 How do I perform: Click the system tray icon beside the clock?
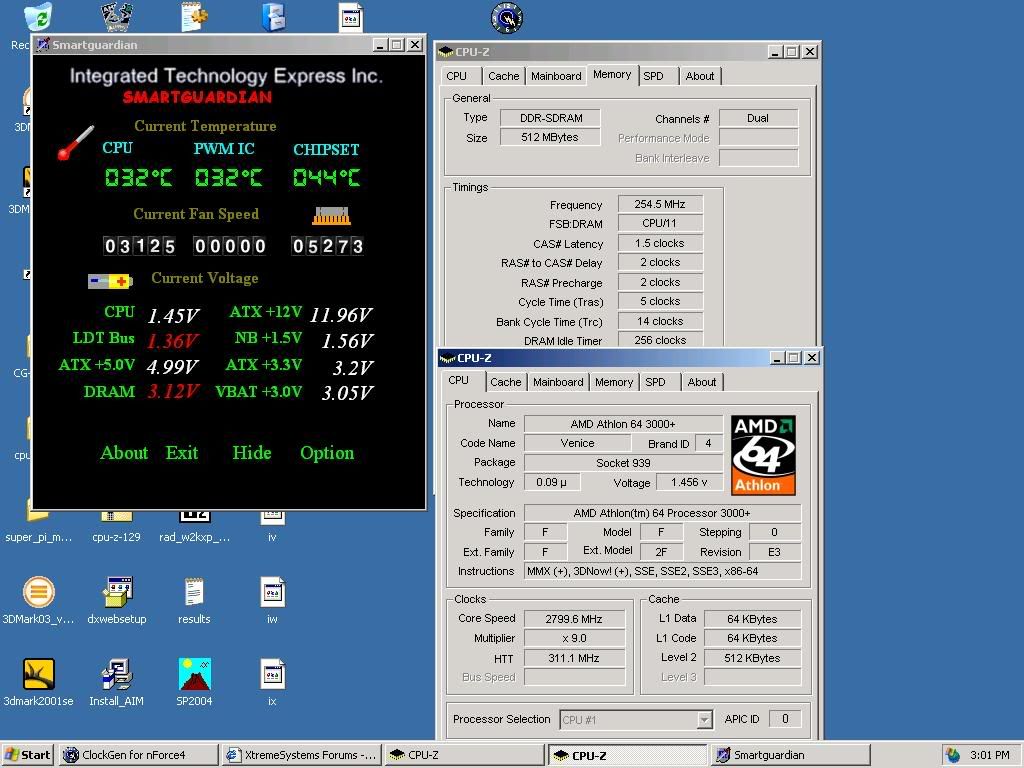[953, 755]
